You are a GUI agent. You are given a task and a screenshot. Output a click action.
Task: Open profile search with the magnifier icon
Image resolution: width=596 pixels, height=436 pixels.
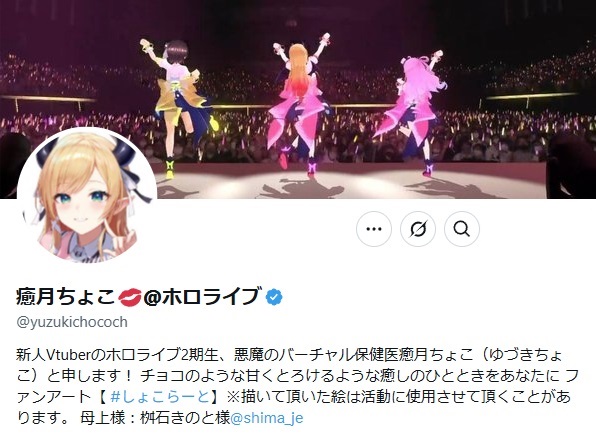(462, 229)
